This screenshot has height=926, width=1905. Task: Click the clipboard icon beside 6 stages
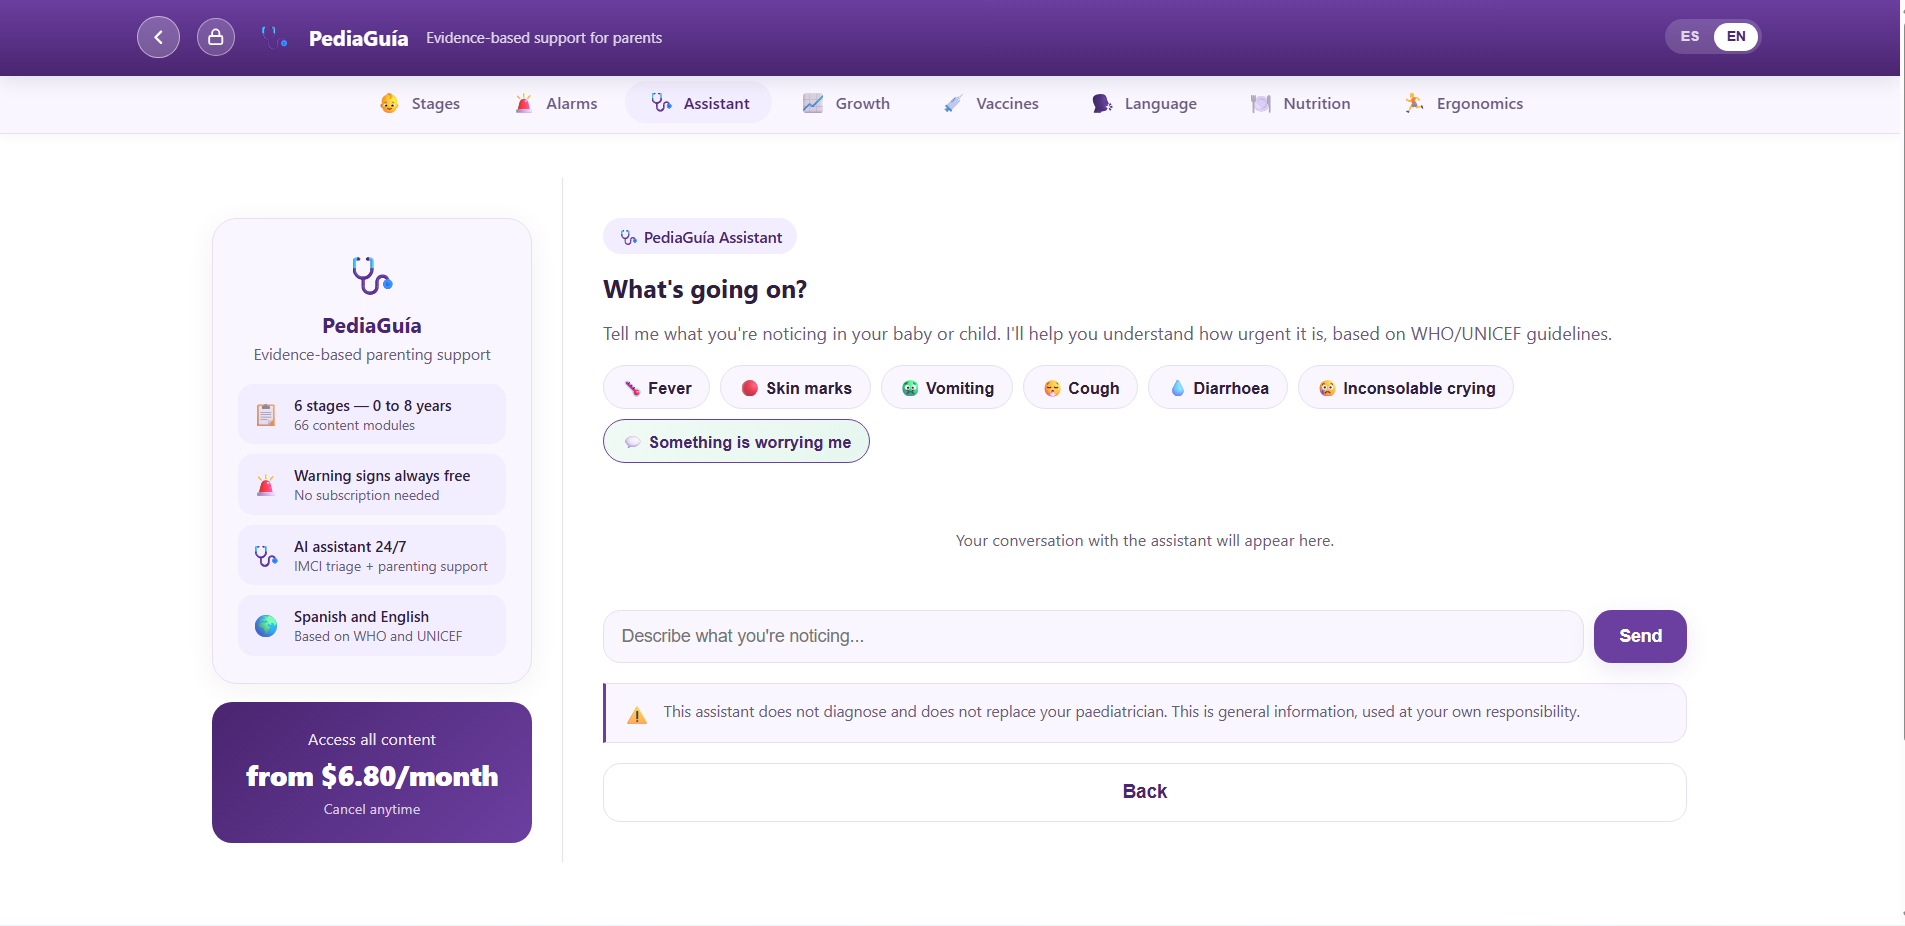tap(266, 415)
